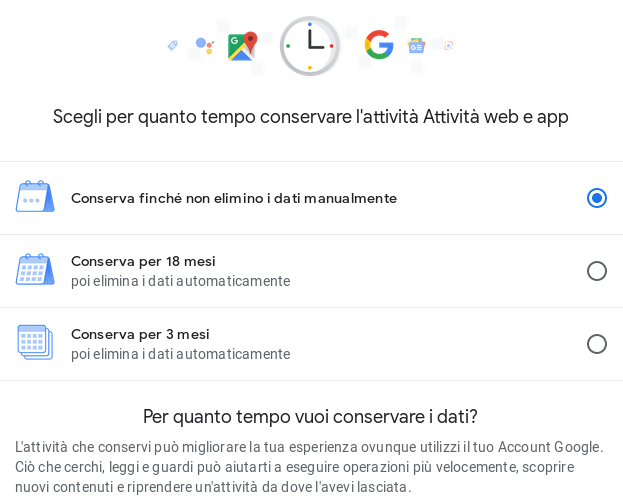Click the 'Conserva per 18 mesi' label
Screen dimensions: 623x504
coord(143,261)
